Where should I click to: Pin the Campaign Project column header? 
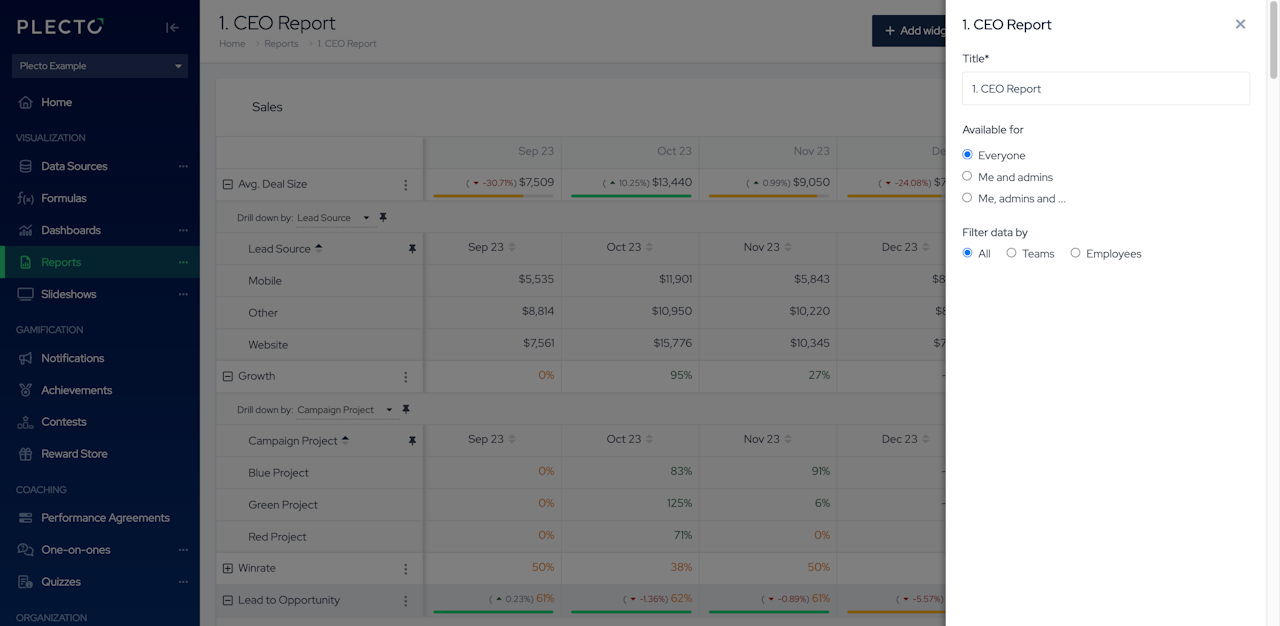pos(412,441)
